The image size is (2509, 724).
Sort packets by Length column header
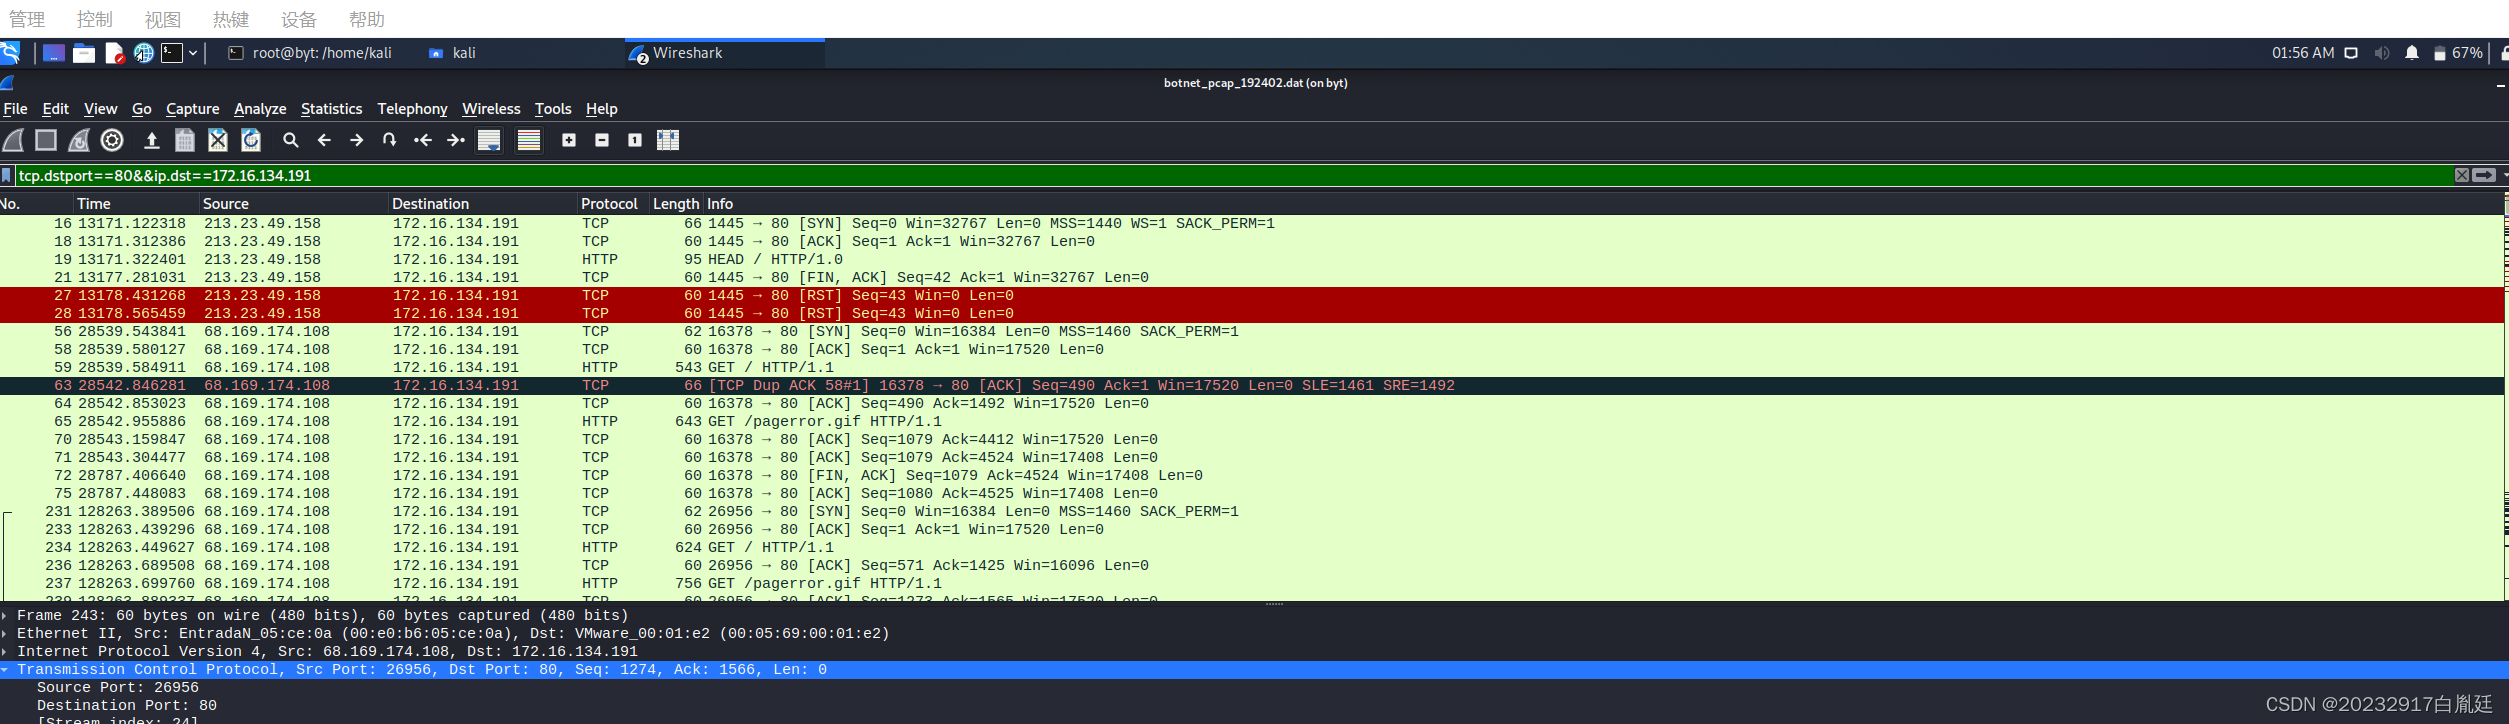pyautogui.click(x=676, y=204)
